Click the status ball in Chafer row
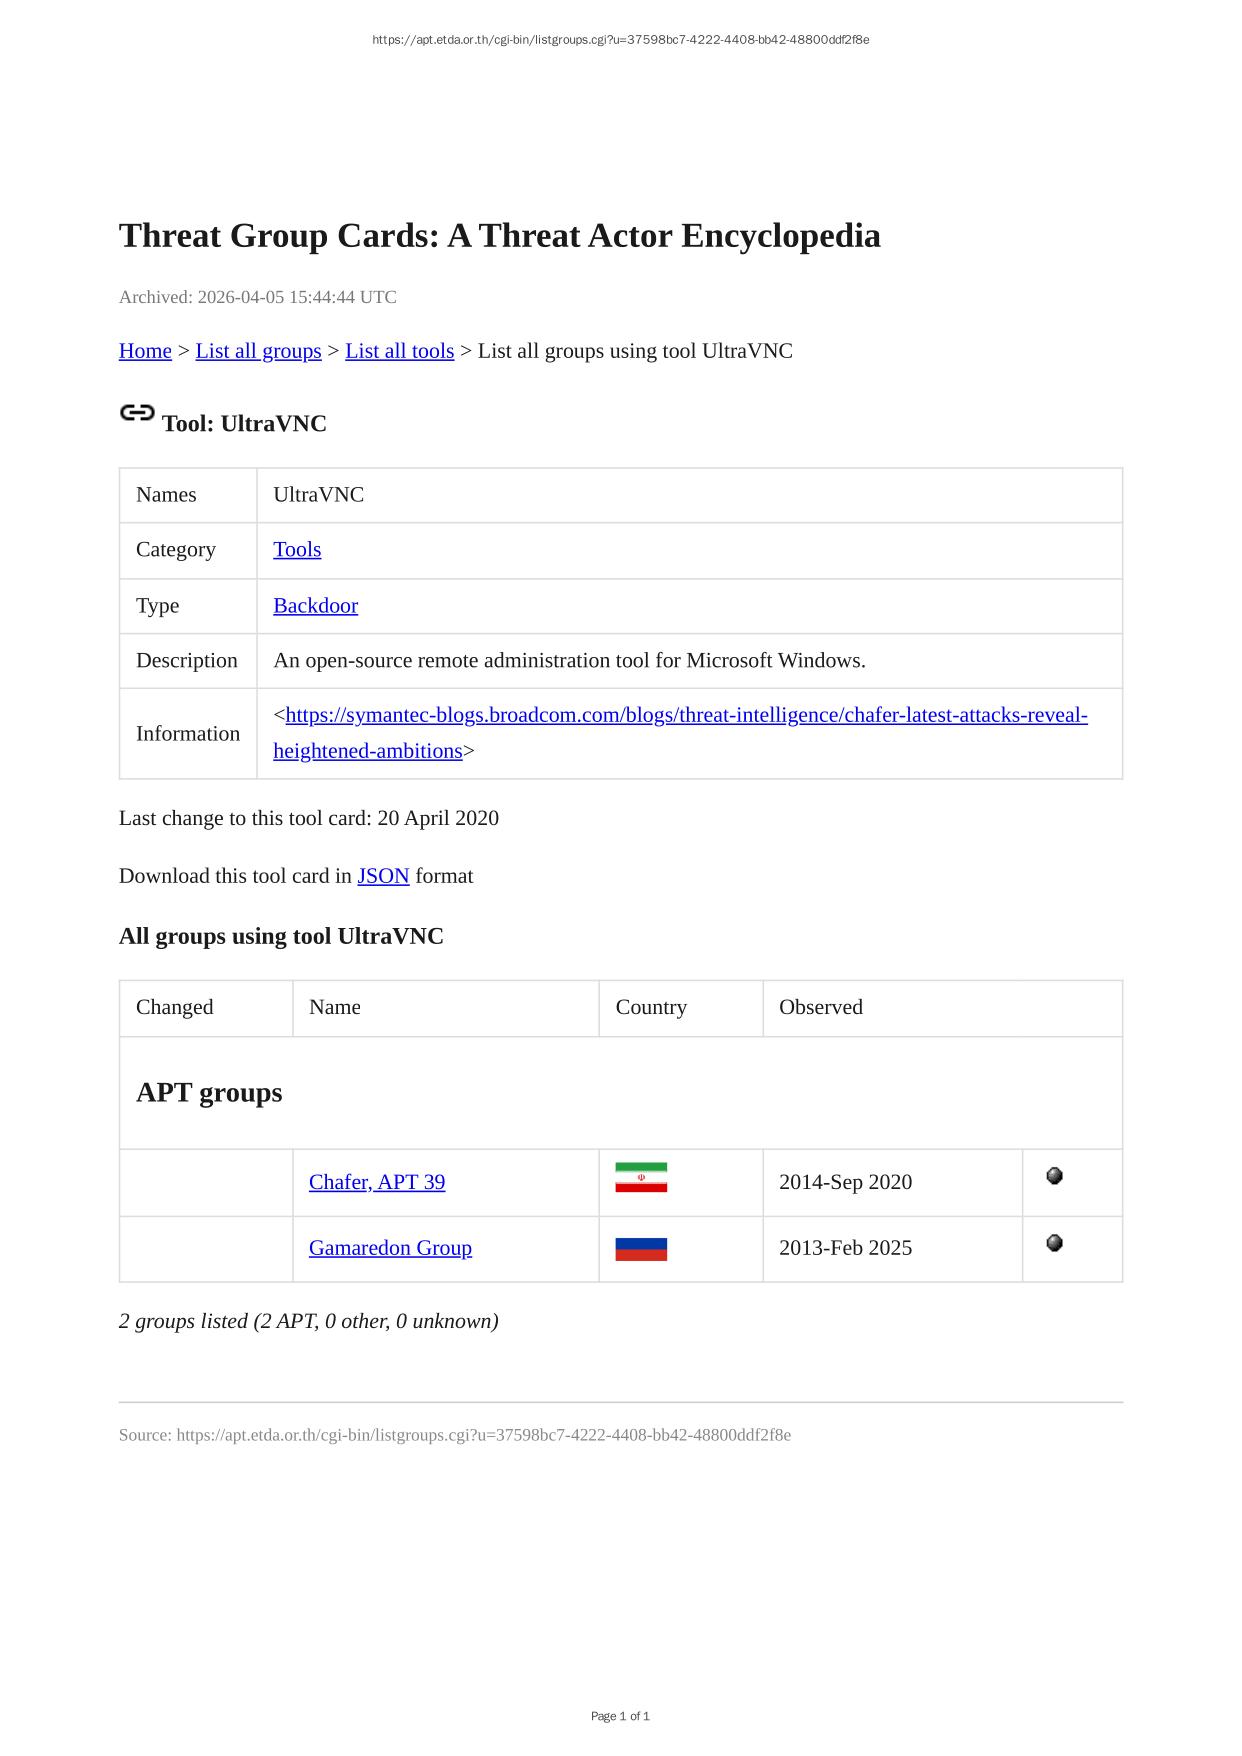The width and height of the screenshot is (1242, 1756). tap(1054, 1176)
